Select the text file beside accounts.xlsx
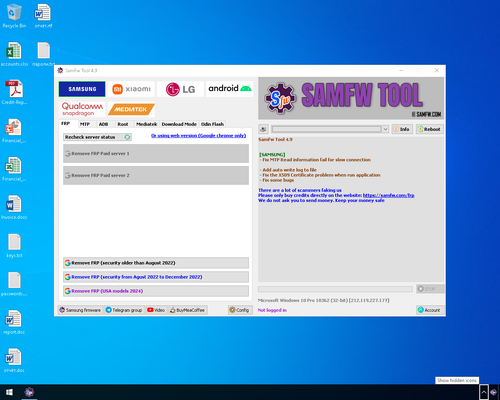Image resolution: width=500 pixels, height=400 pixels. coord(43,54)
